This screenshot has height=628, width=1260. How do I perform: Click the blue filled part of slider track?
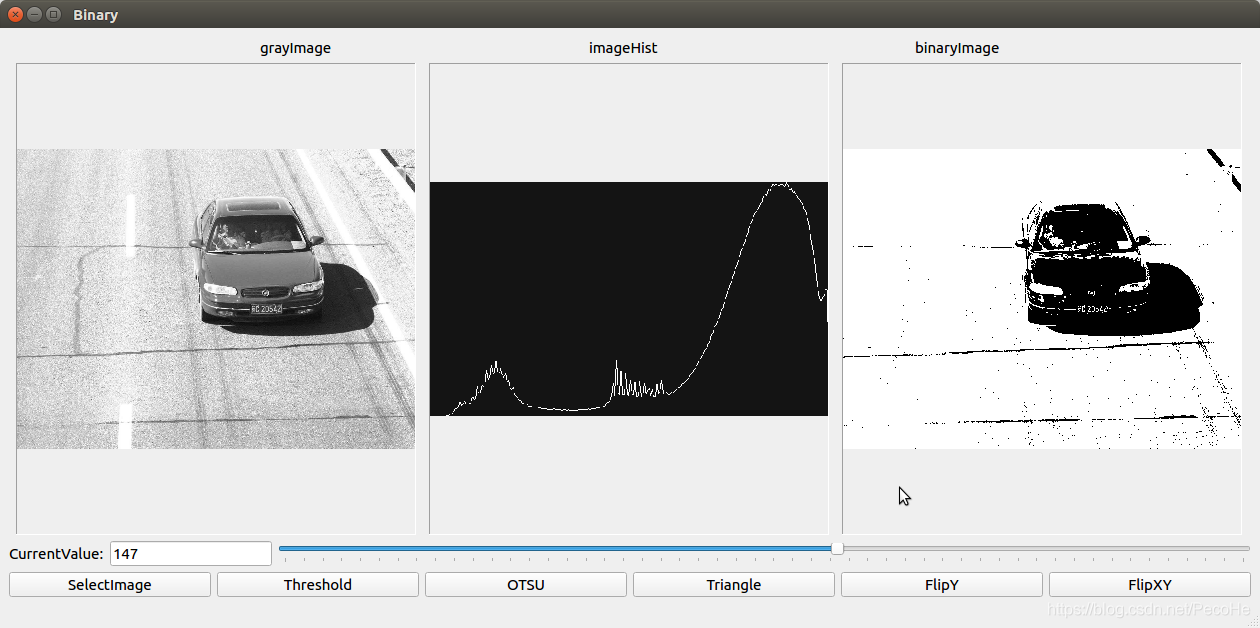pos(555,548)
